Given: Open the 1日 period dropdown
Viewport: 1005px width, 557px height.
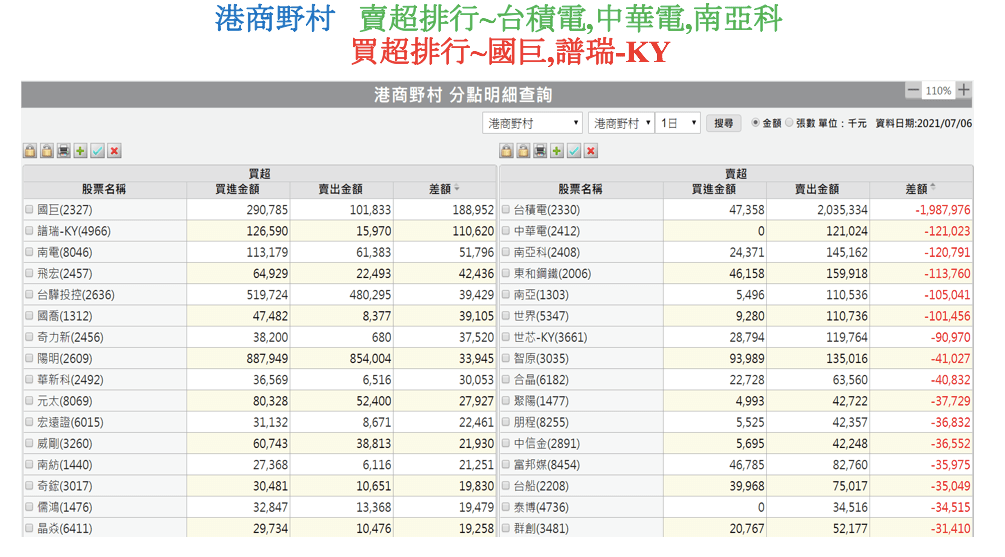Looking at the screenshot, I should (679, 123).
